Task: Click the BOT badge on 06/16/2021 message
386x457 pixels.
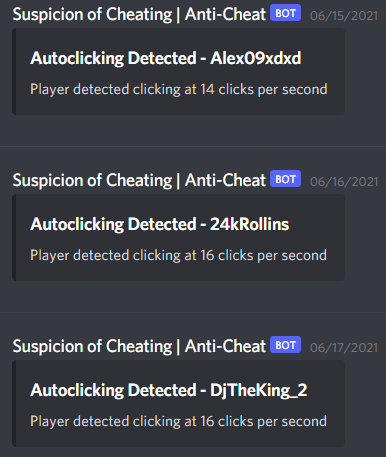Action: click(285, 179)
